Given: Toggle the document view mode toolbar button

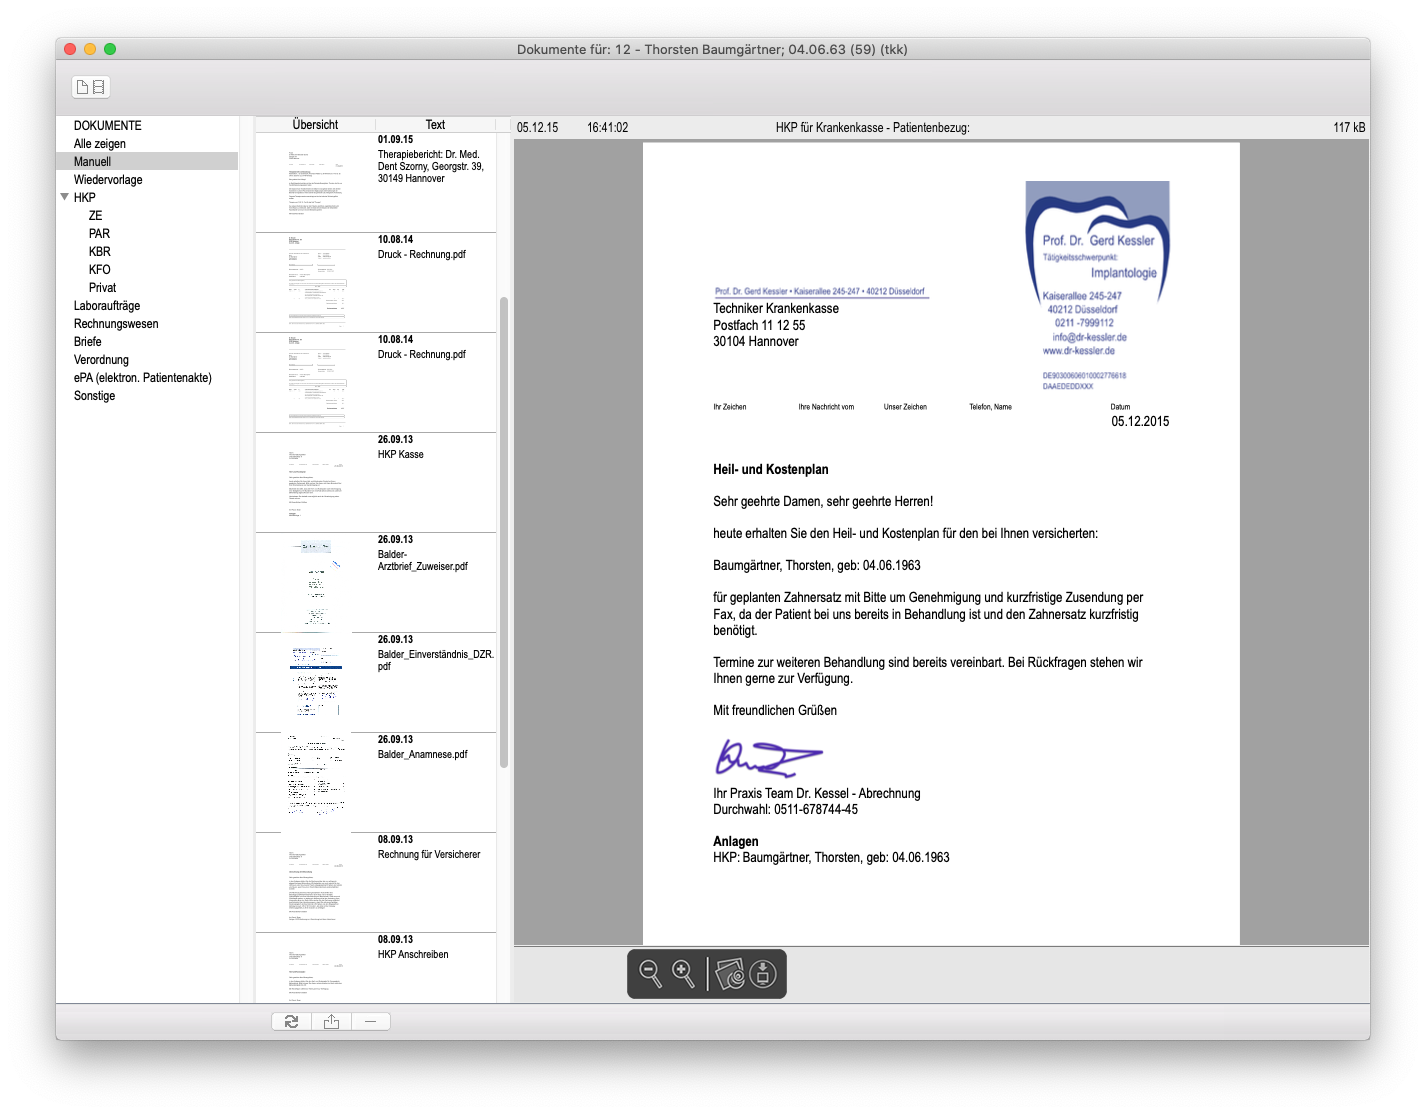Looking at the screenshot, I should click(91, 87).
